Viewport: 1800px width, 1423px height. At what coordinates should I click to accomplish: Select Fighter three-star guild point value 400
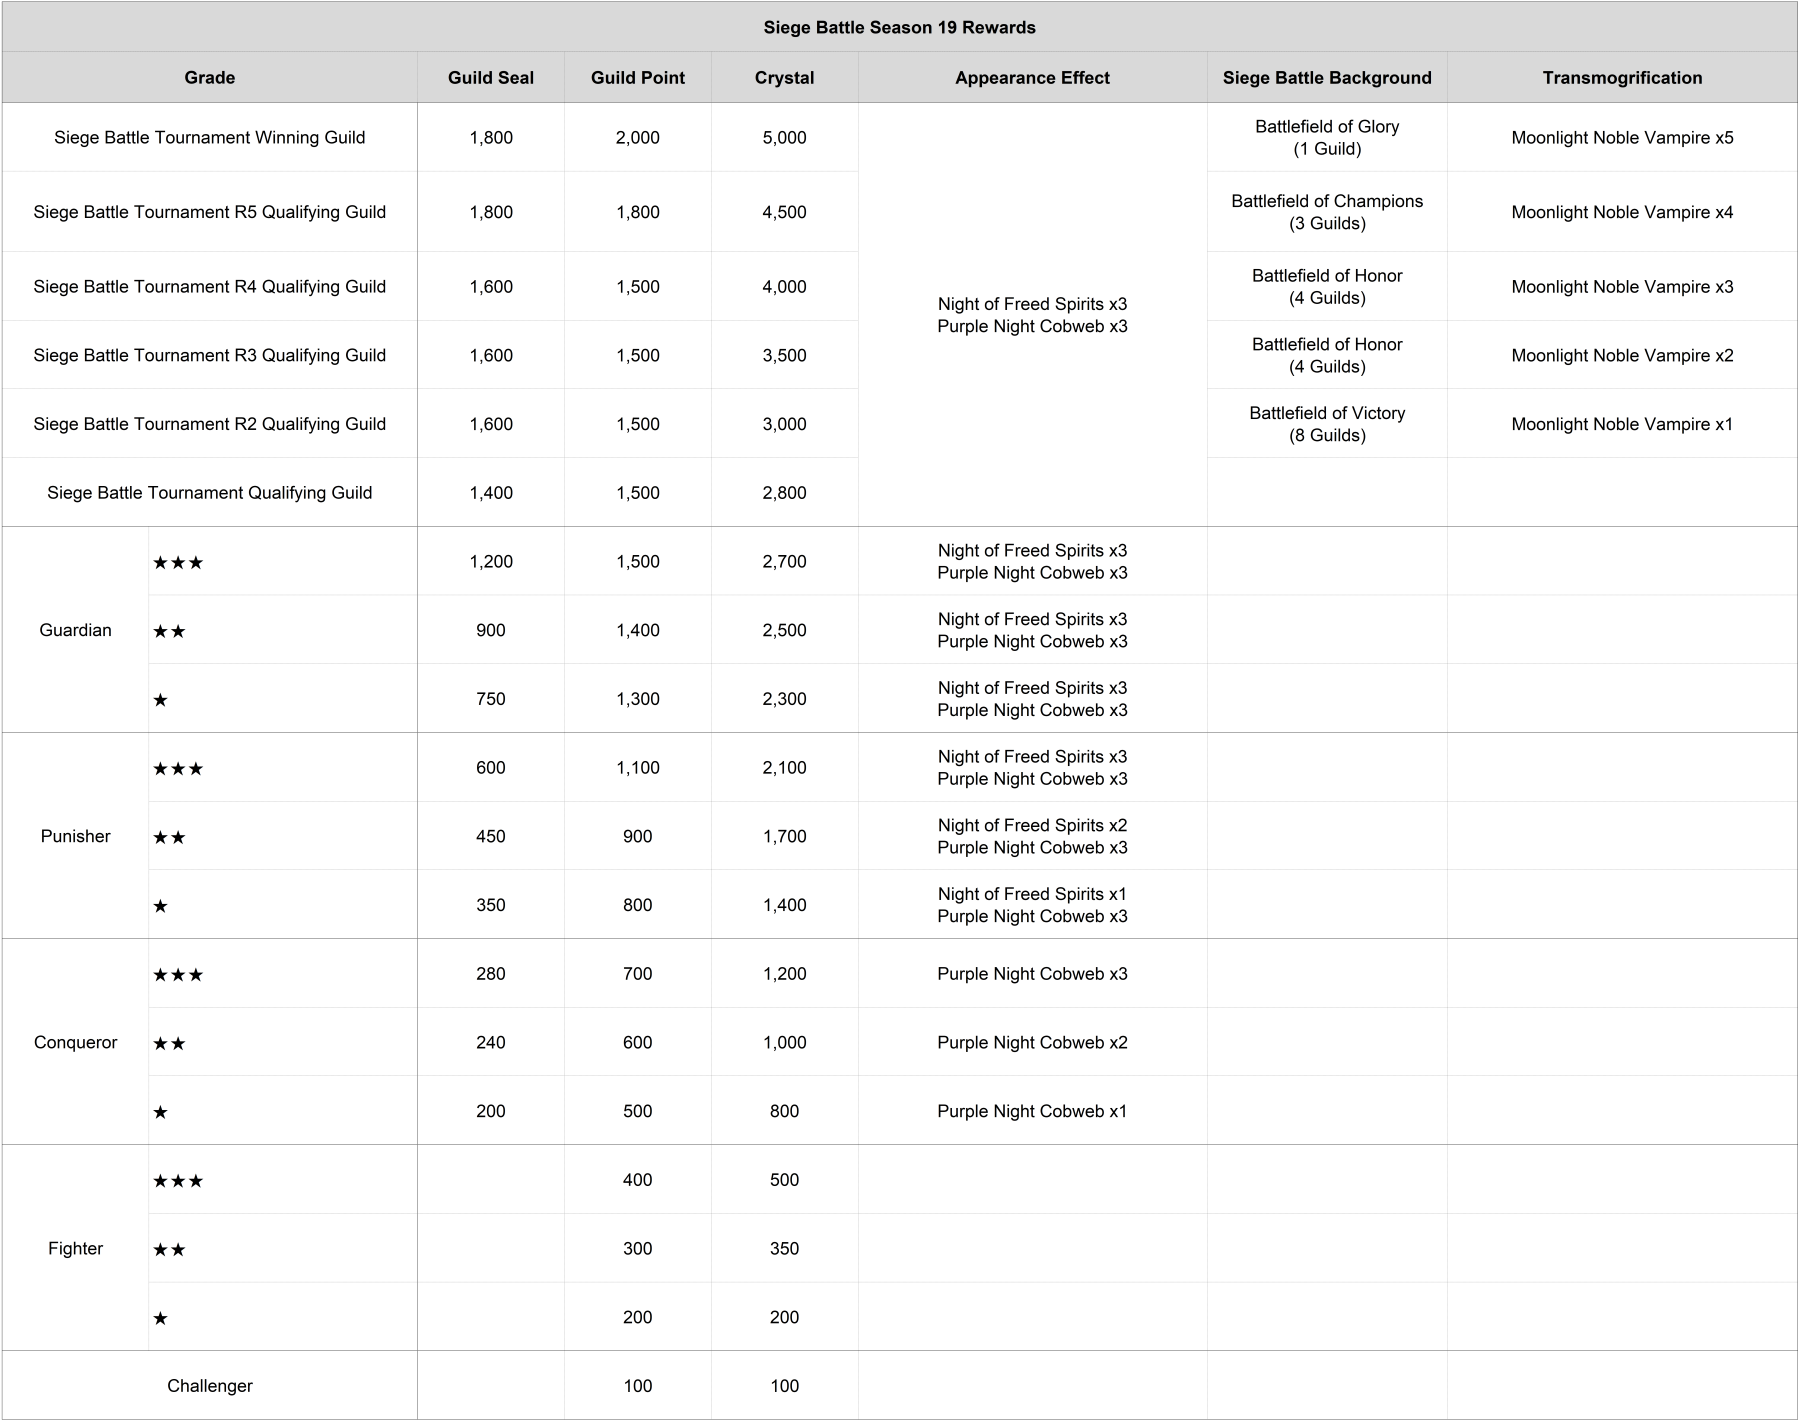(x=638, y=1180)
